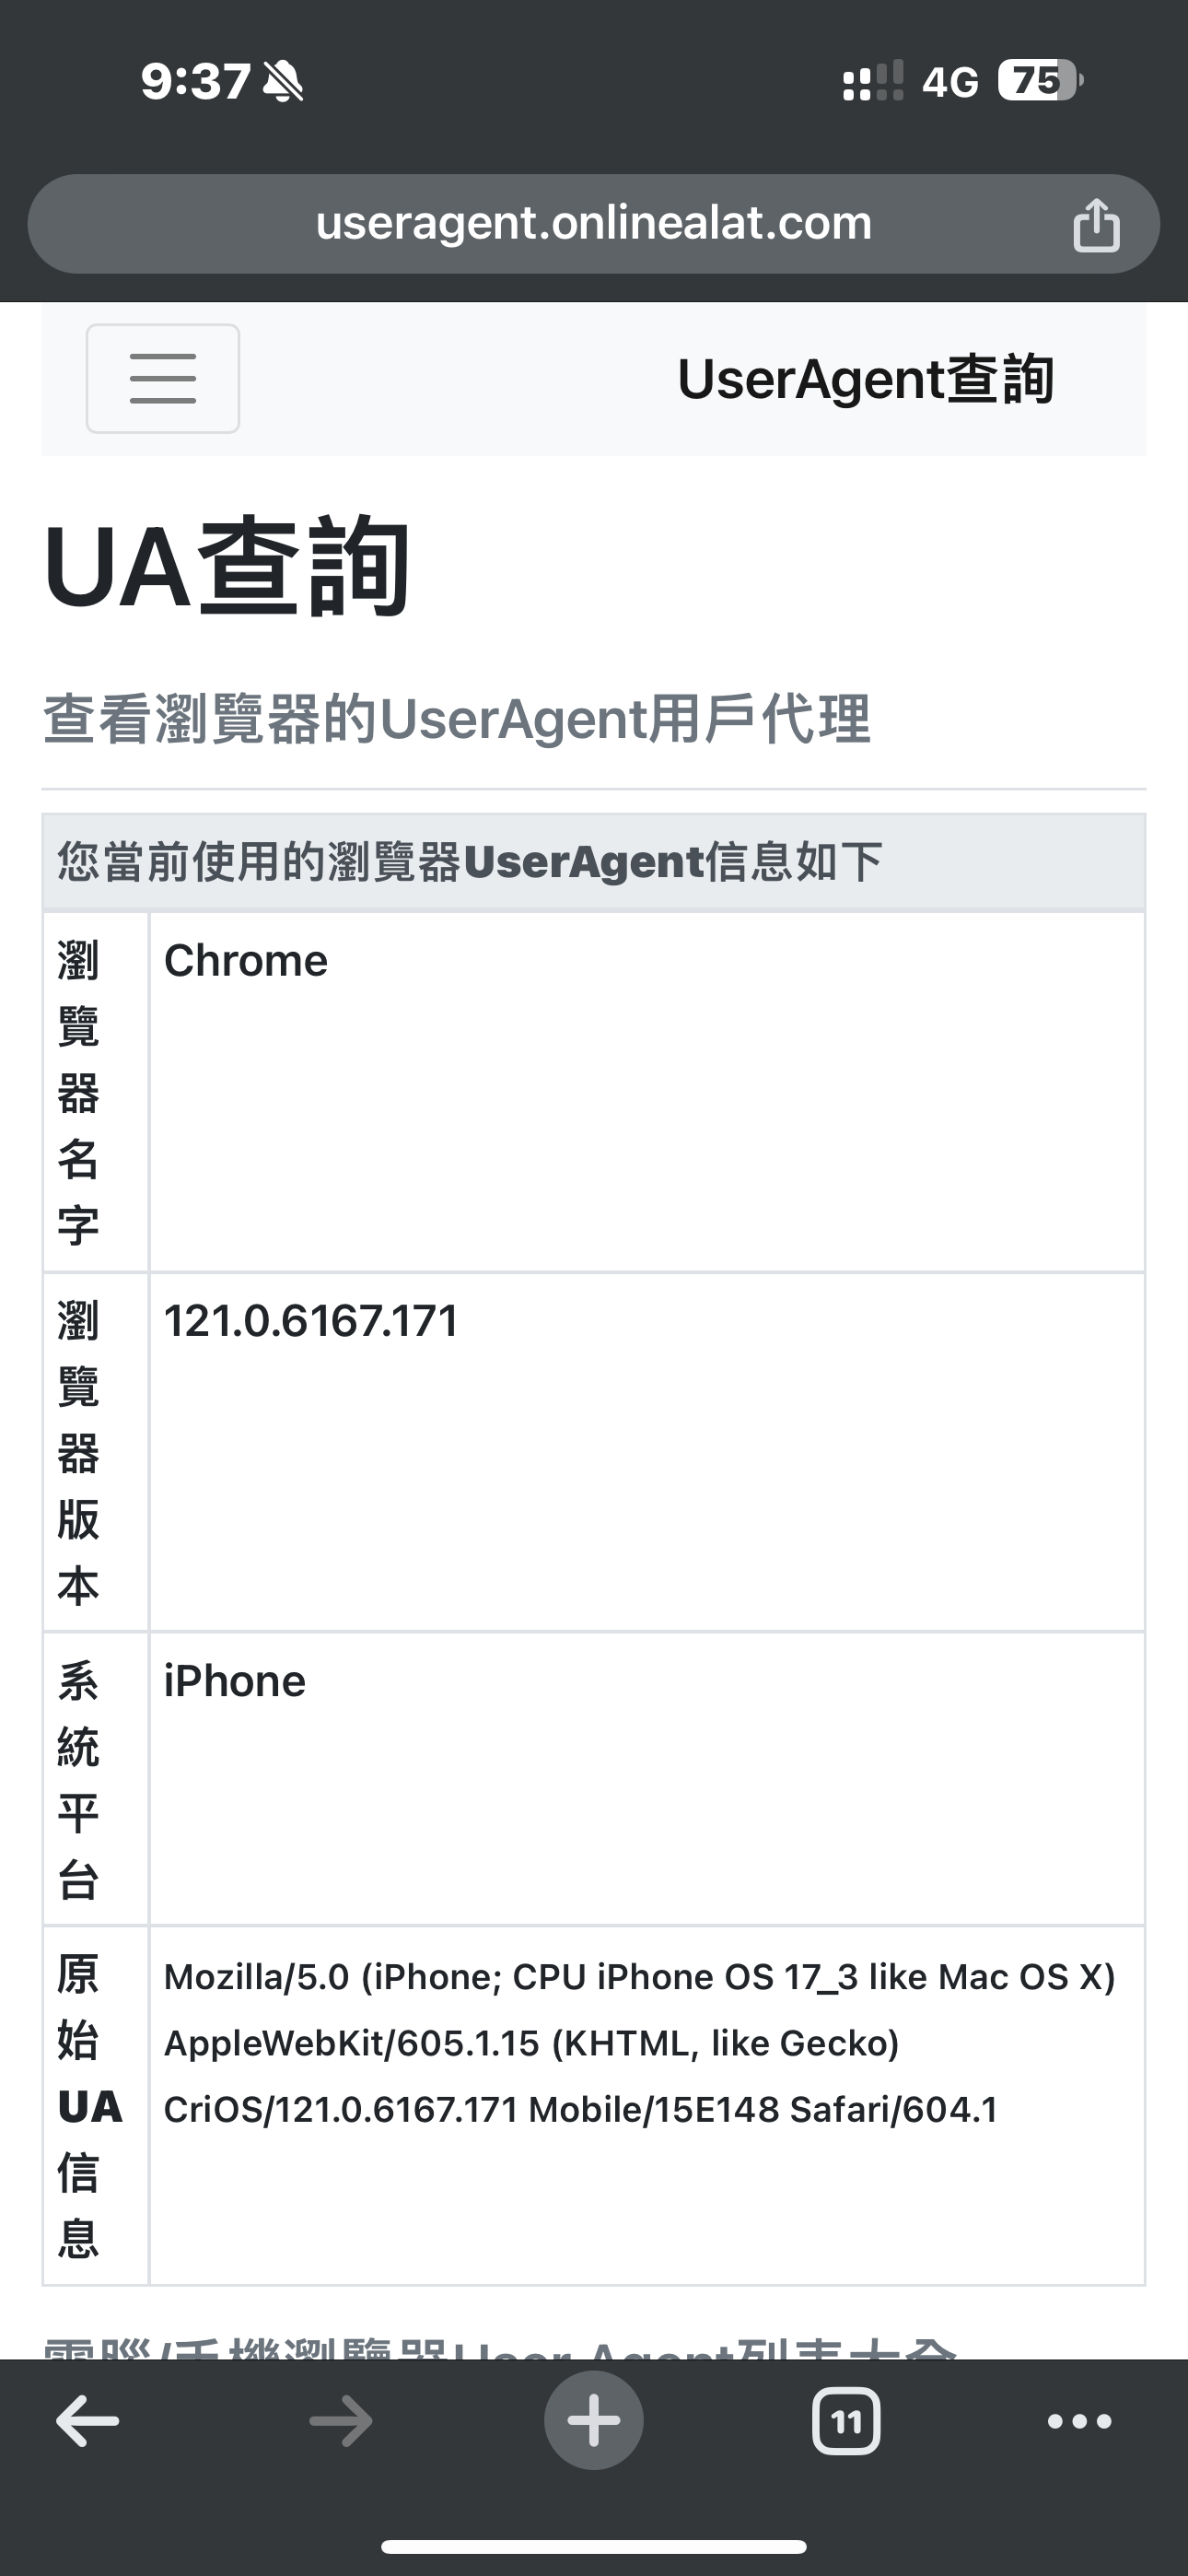The height and width of the screenshot is (2576, 1188).
Task: Tap the useragent.onlinealat.com address field
Action: [x=594, y=224]
